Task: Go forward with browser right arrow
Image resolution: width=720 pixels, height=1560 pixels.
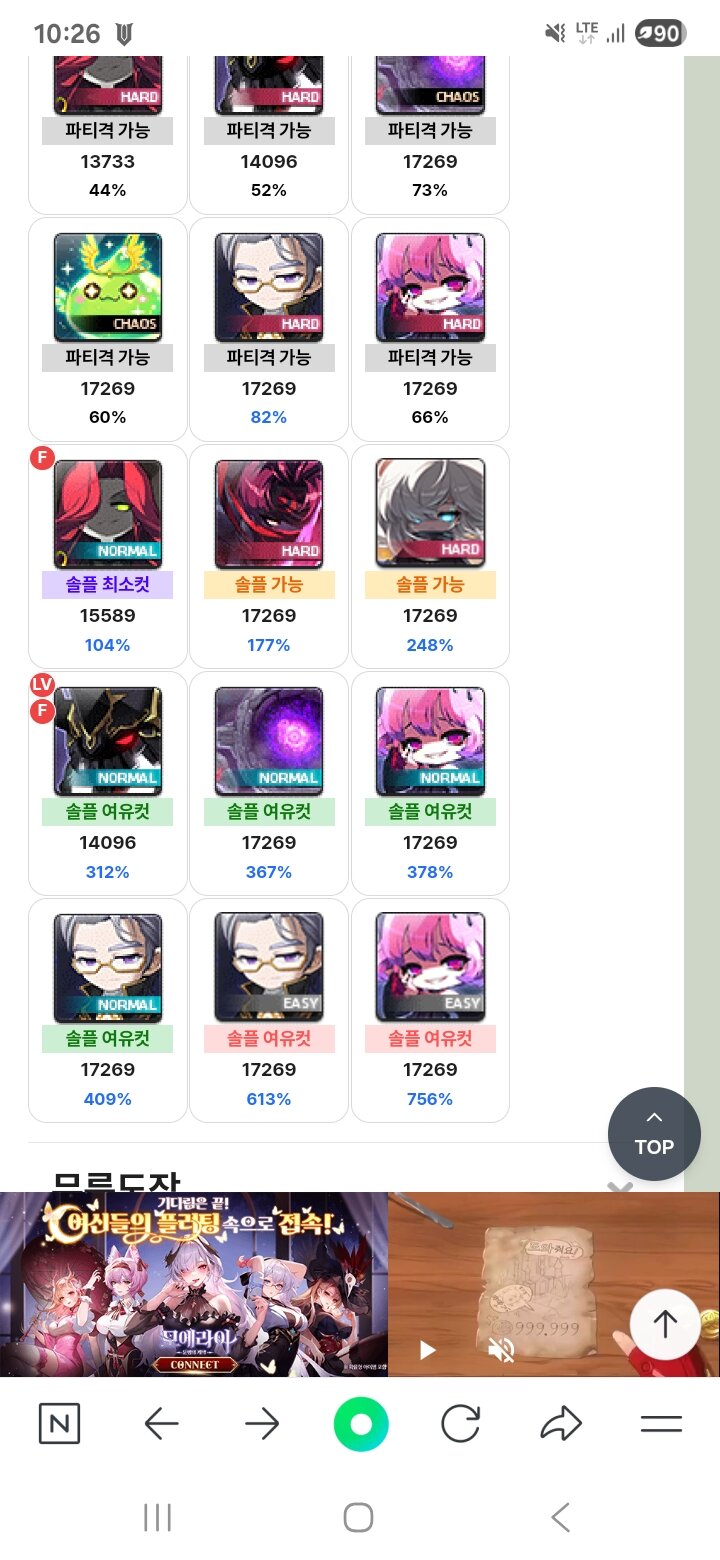Action: 261,1424
